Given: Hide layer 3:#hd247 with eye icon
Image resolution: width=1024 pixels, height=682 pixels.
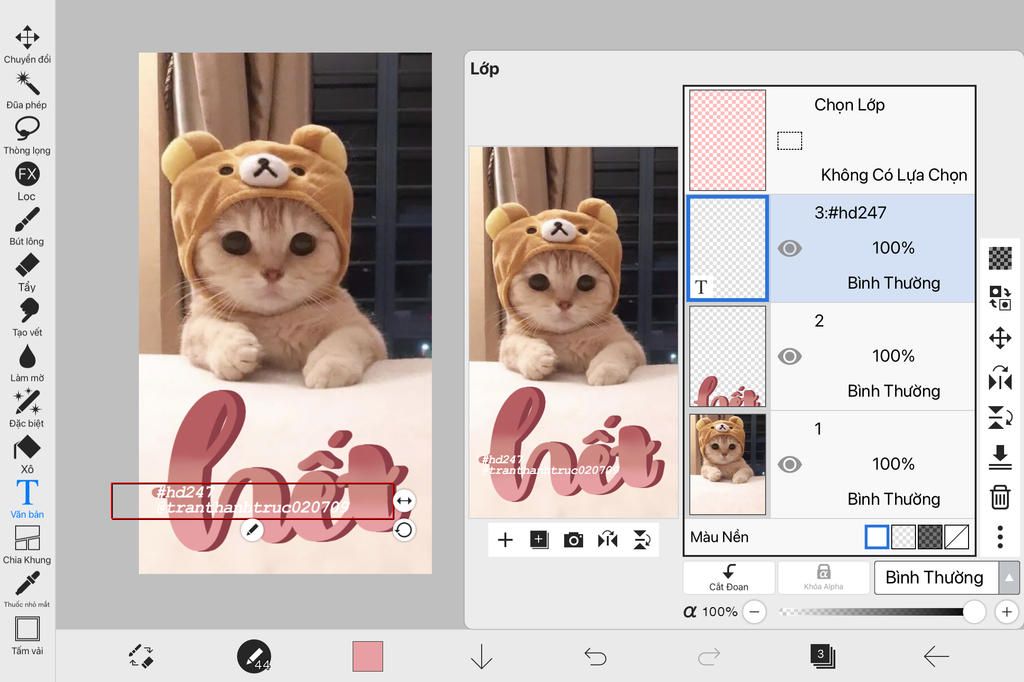Looking at the screenshot, I should pyautogui.click(x=790, y=248).
